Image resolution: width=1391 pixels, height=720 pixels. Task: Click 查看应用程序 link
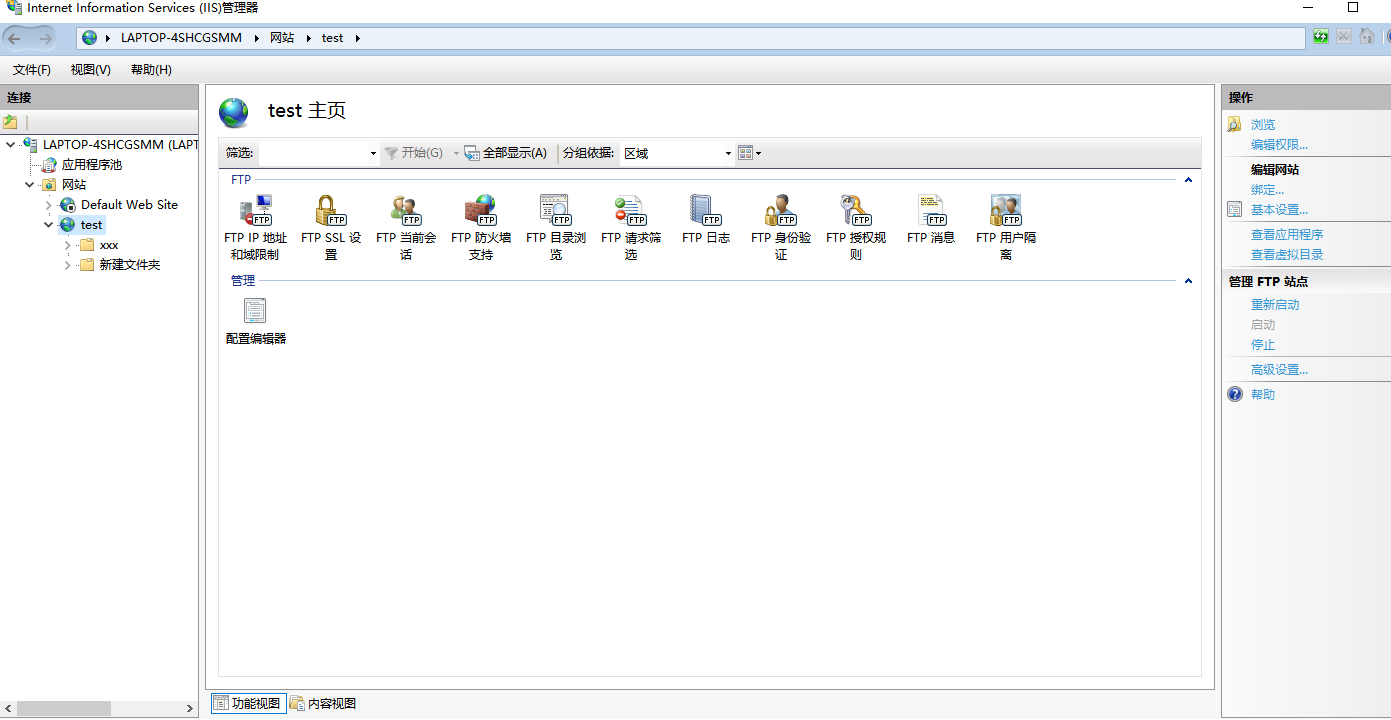click(1287, 235)
